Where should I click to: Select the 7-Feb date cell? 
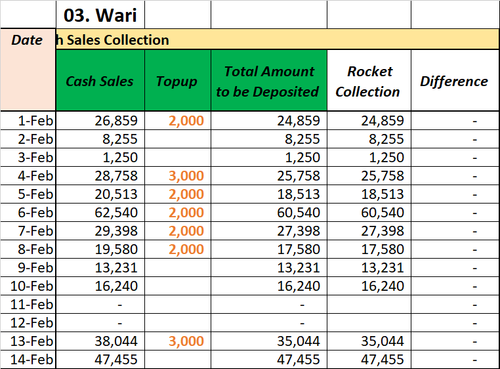tap(28, 231)
